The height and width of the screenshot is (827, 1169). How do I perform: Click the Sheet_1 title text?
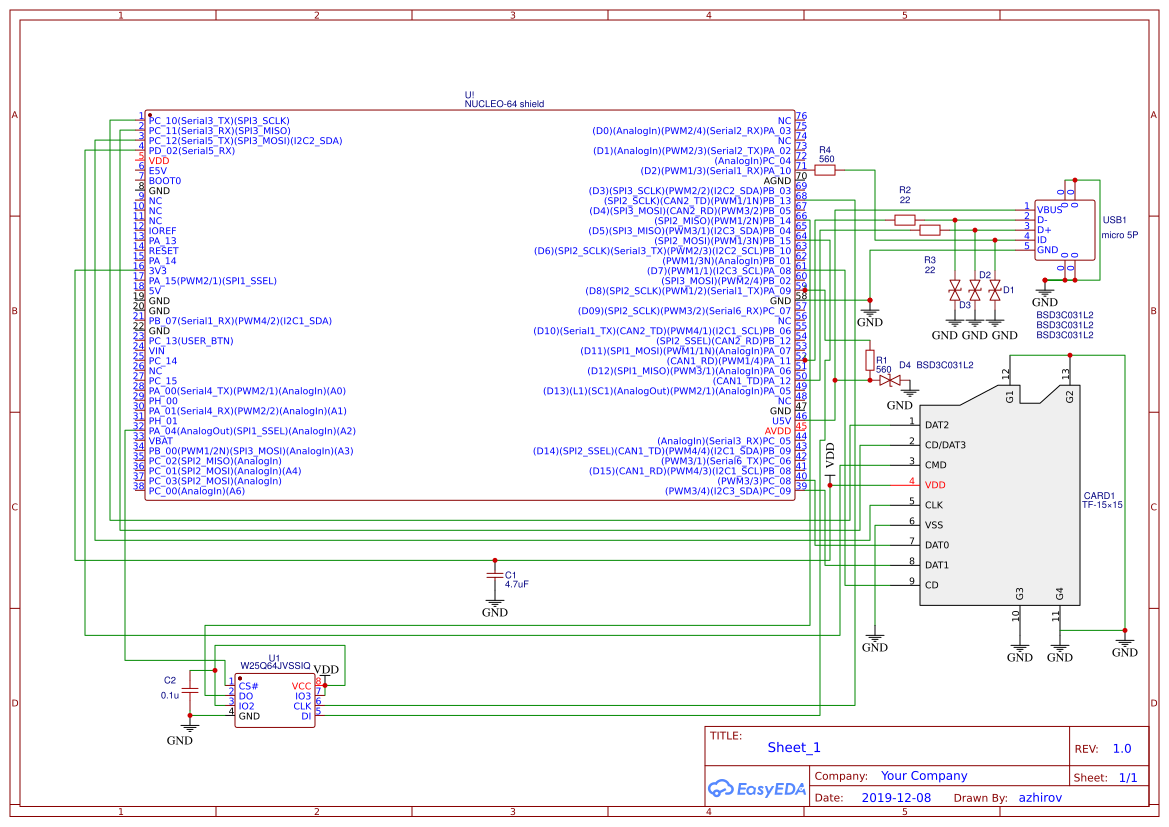click(x=795, y=747)
